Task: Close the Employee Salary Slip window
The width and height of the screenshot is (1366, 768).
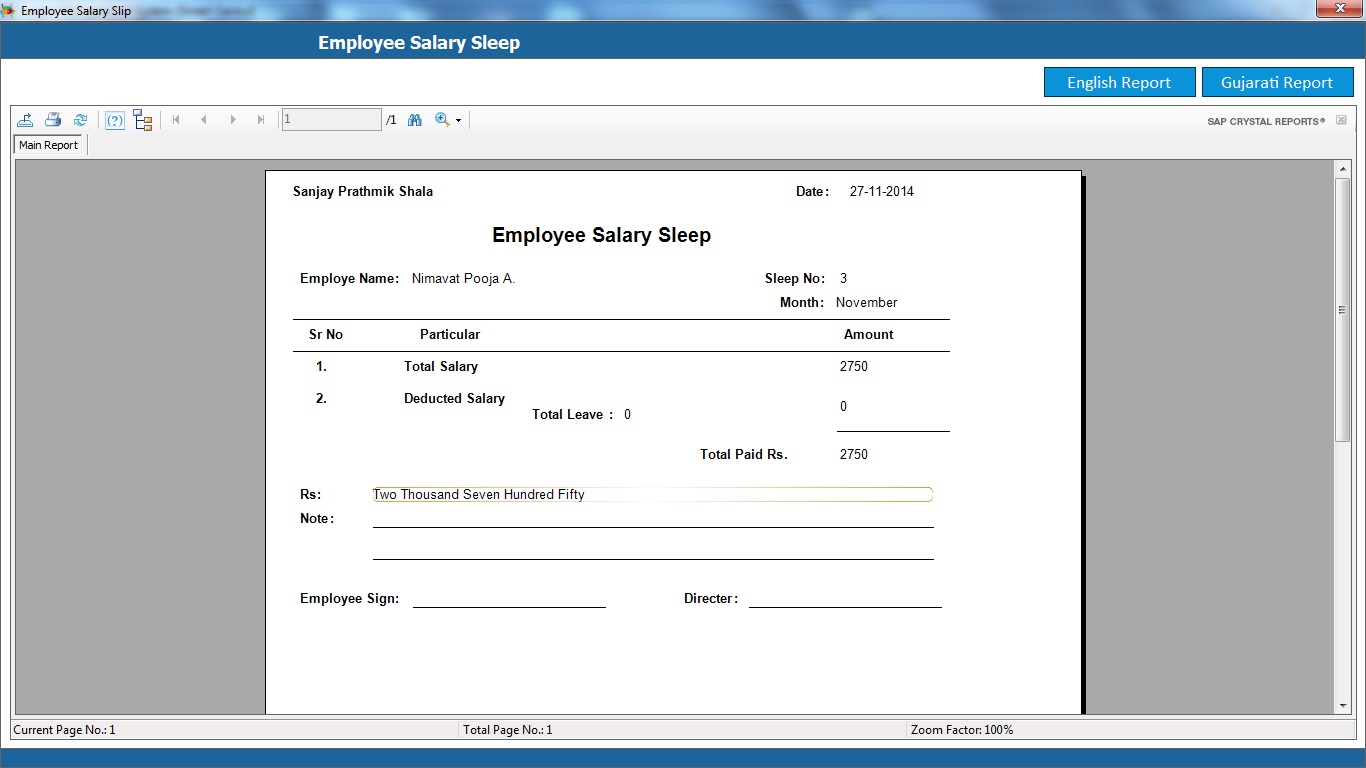Action: point(1338,8)
